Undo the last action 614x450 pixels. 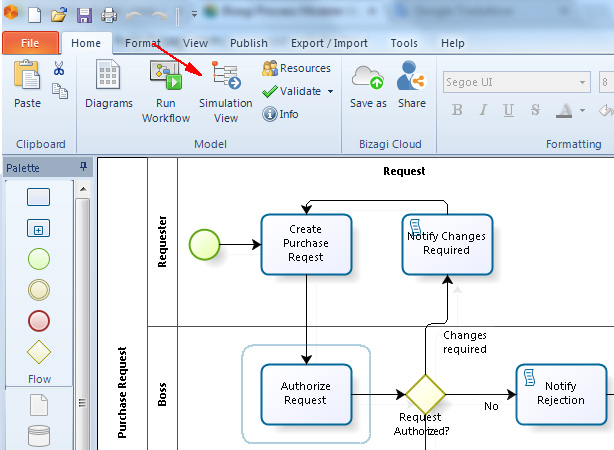(134, 16)
